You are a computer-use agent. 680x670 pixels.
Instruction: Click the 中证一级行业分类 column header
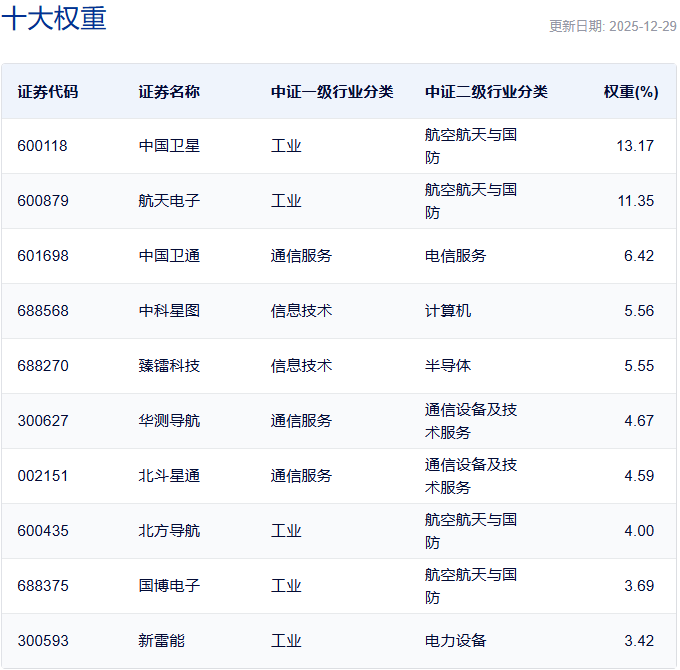[331, 91]
